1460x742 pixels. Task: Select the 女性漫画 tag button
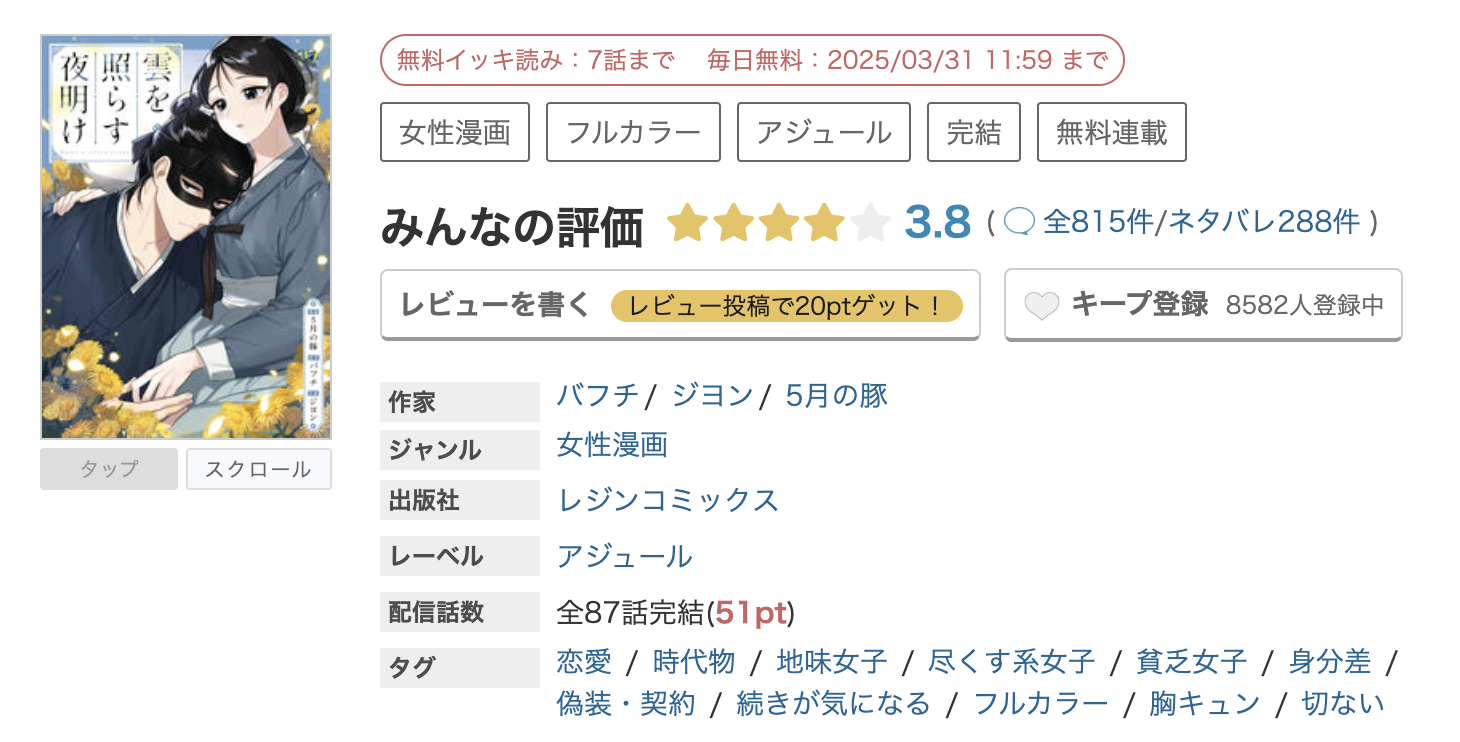455,132
